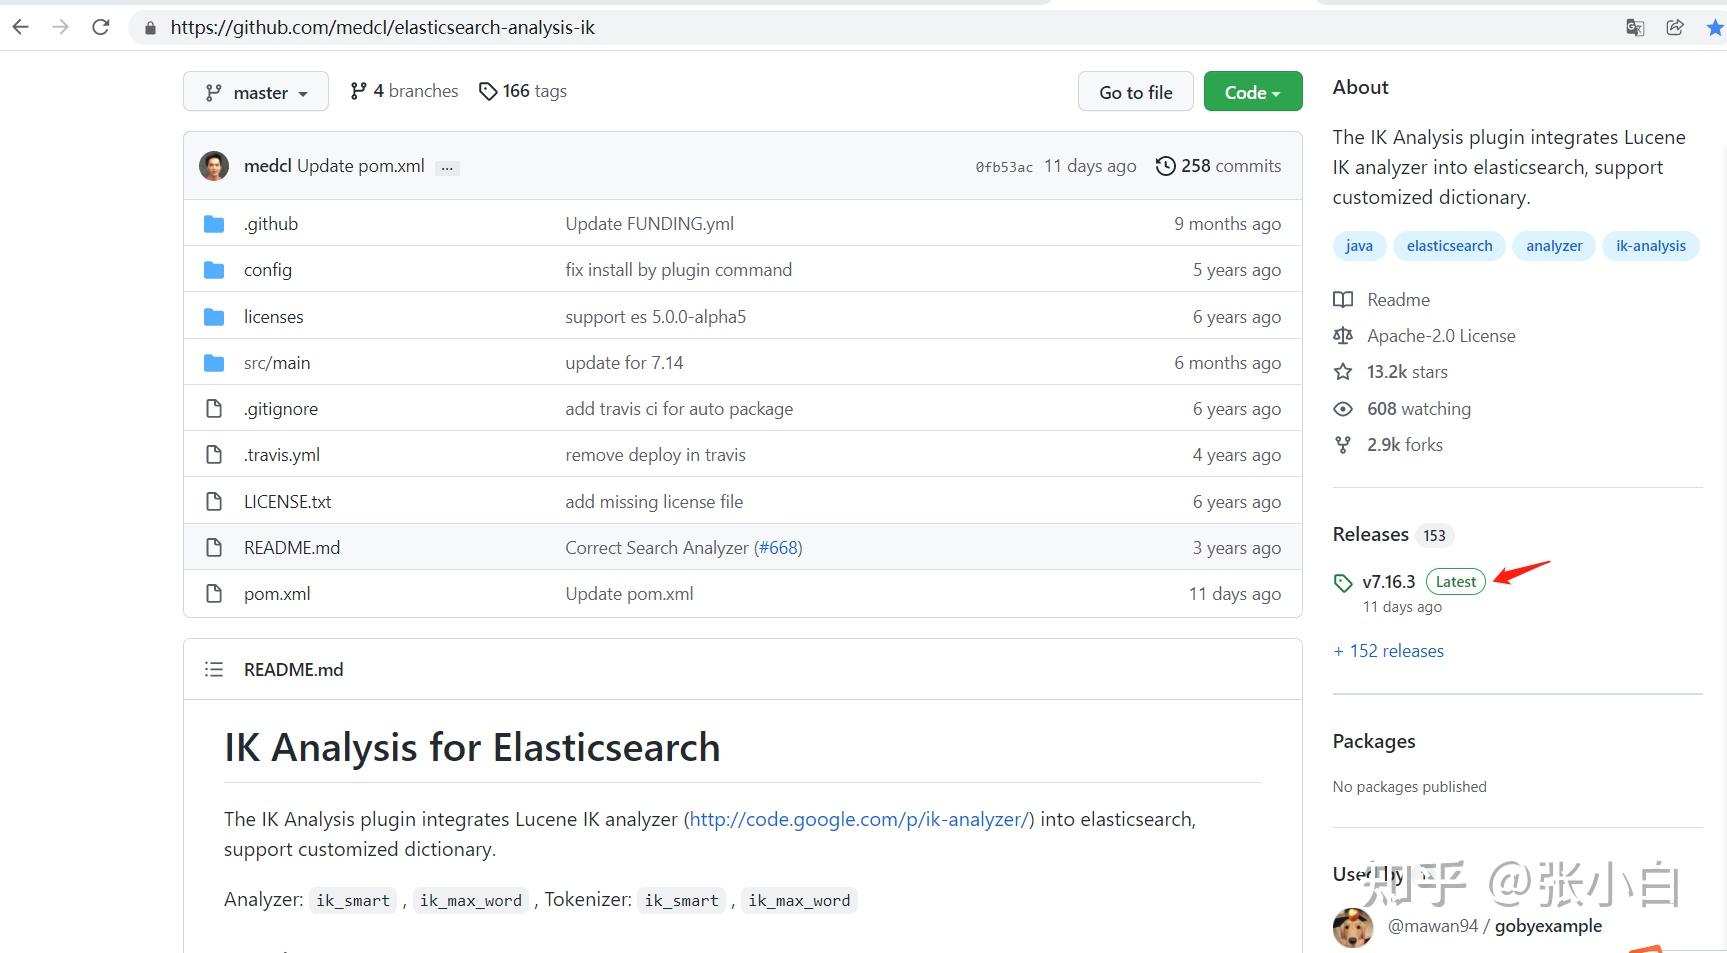
Task: Click the scales icon beside Apache-2.0 License
Action: pyautogui.click(x=1343, y=335)
